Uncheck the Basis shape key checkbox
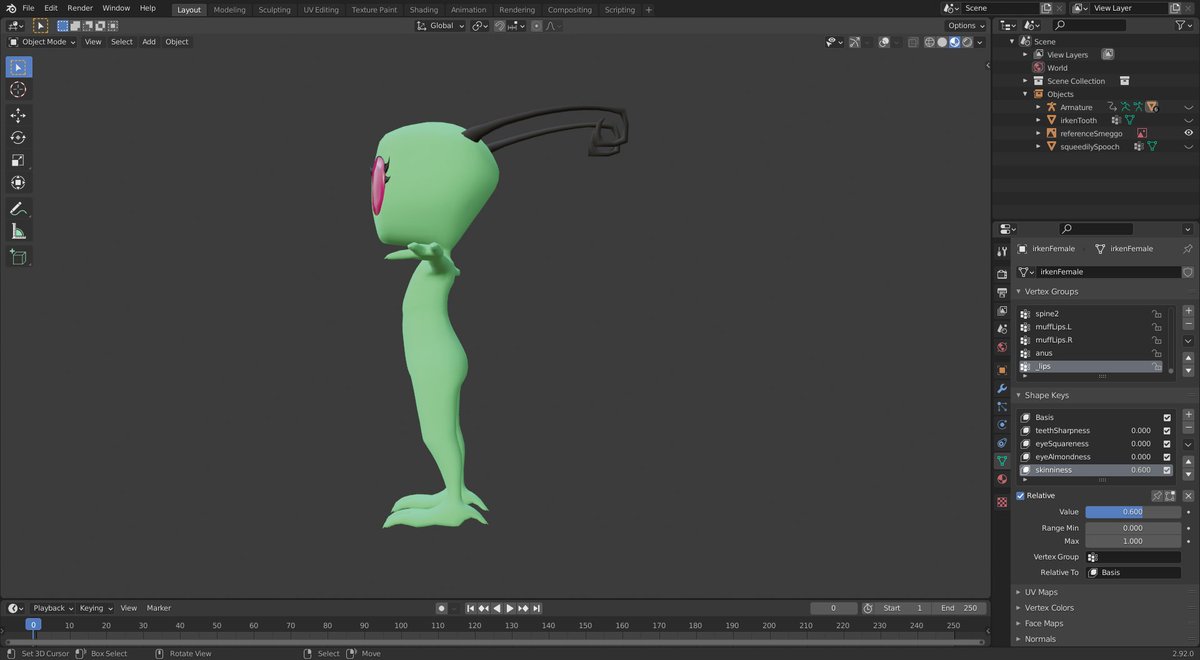This screenshot has width=1200, height=660. click(1167, 418)
